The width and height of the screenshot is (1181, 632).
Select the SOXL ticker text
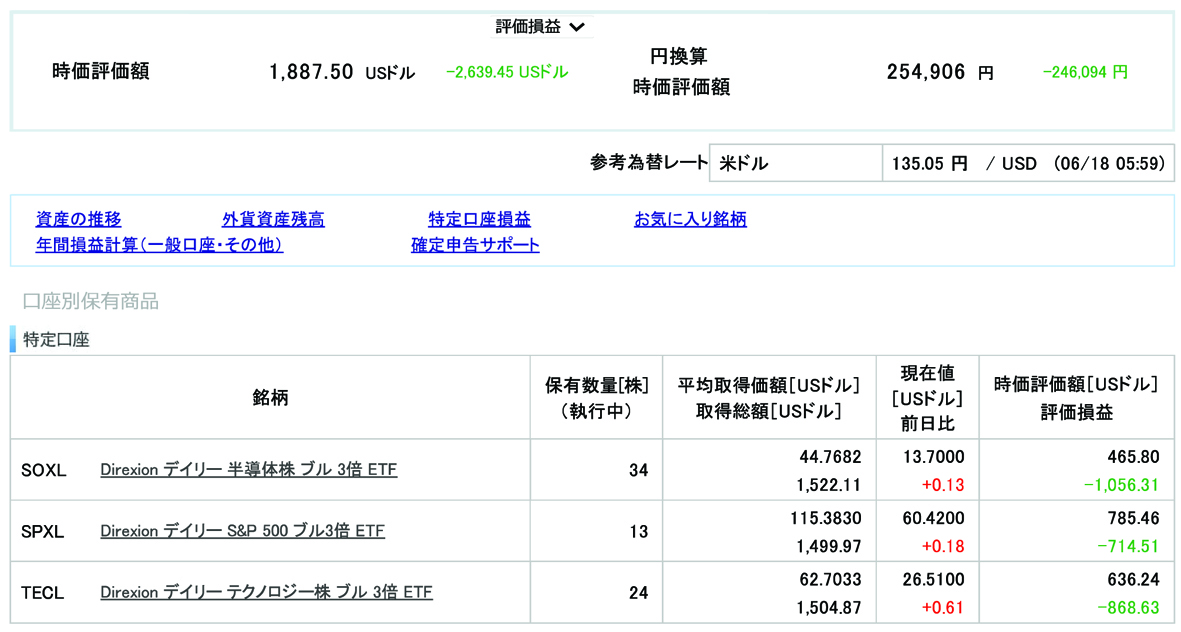point(44,470)
